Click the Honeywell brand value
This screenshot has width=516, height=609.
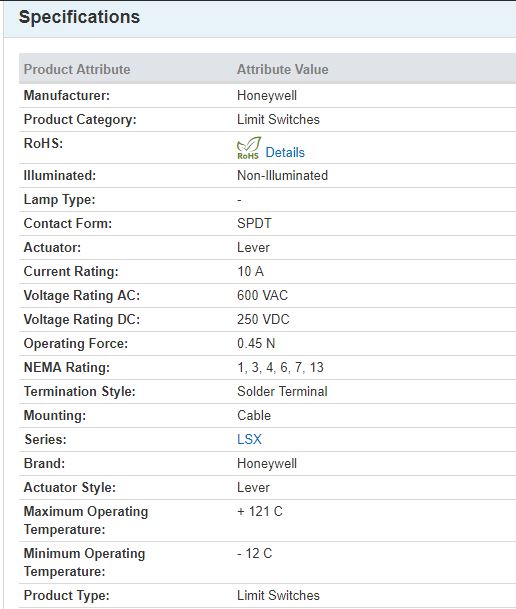267,463
